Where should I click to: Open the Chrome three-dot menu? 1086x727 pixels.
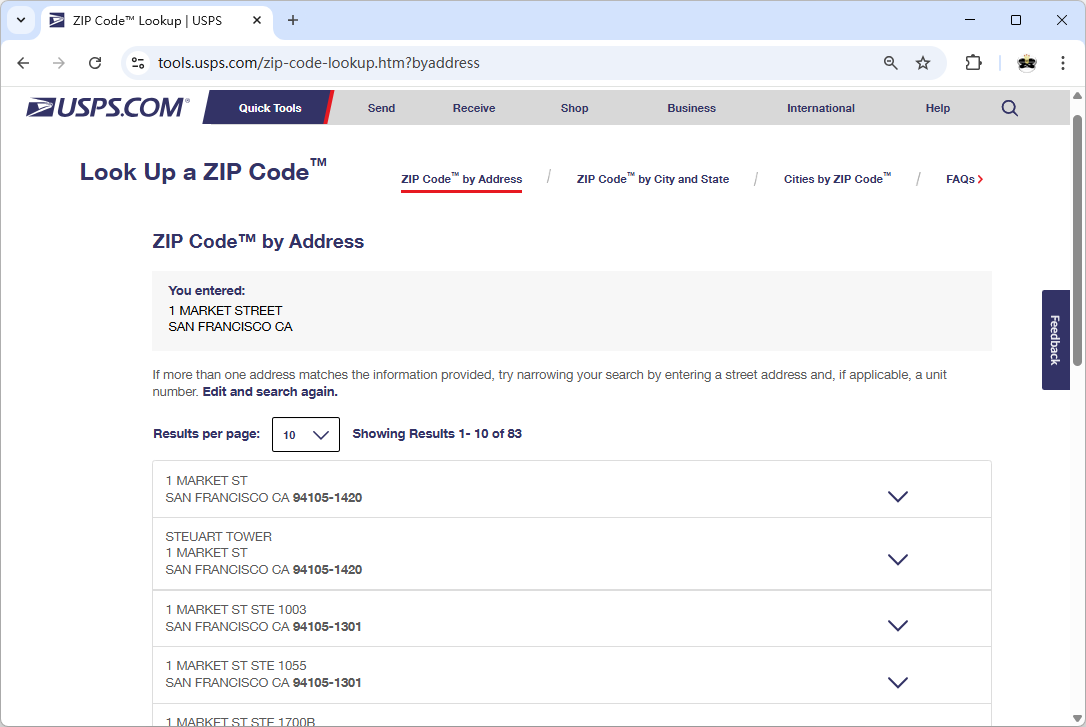[1062, 63]
